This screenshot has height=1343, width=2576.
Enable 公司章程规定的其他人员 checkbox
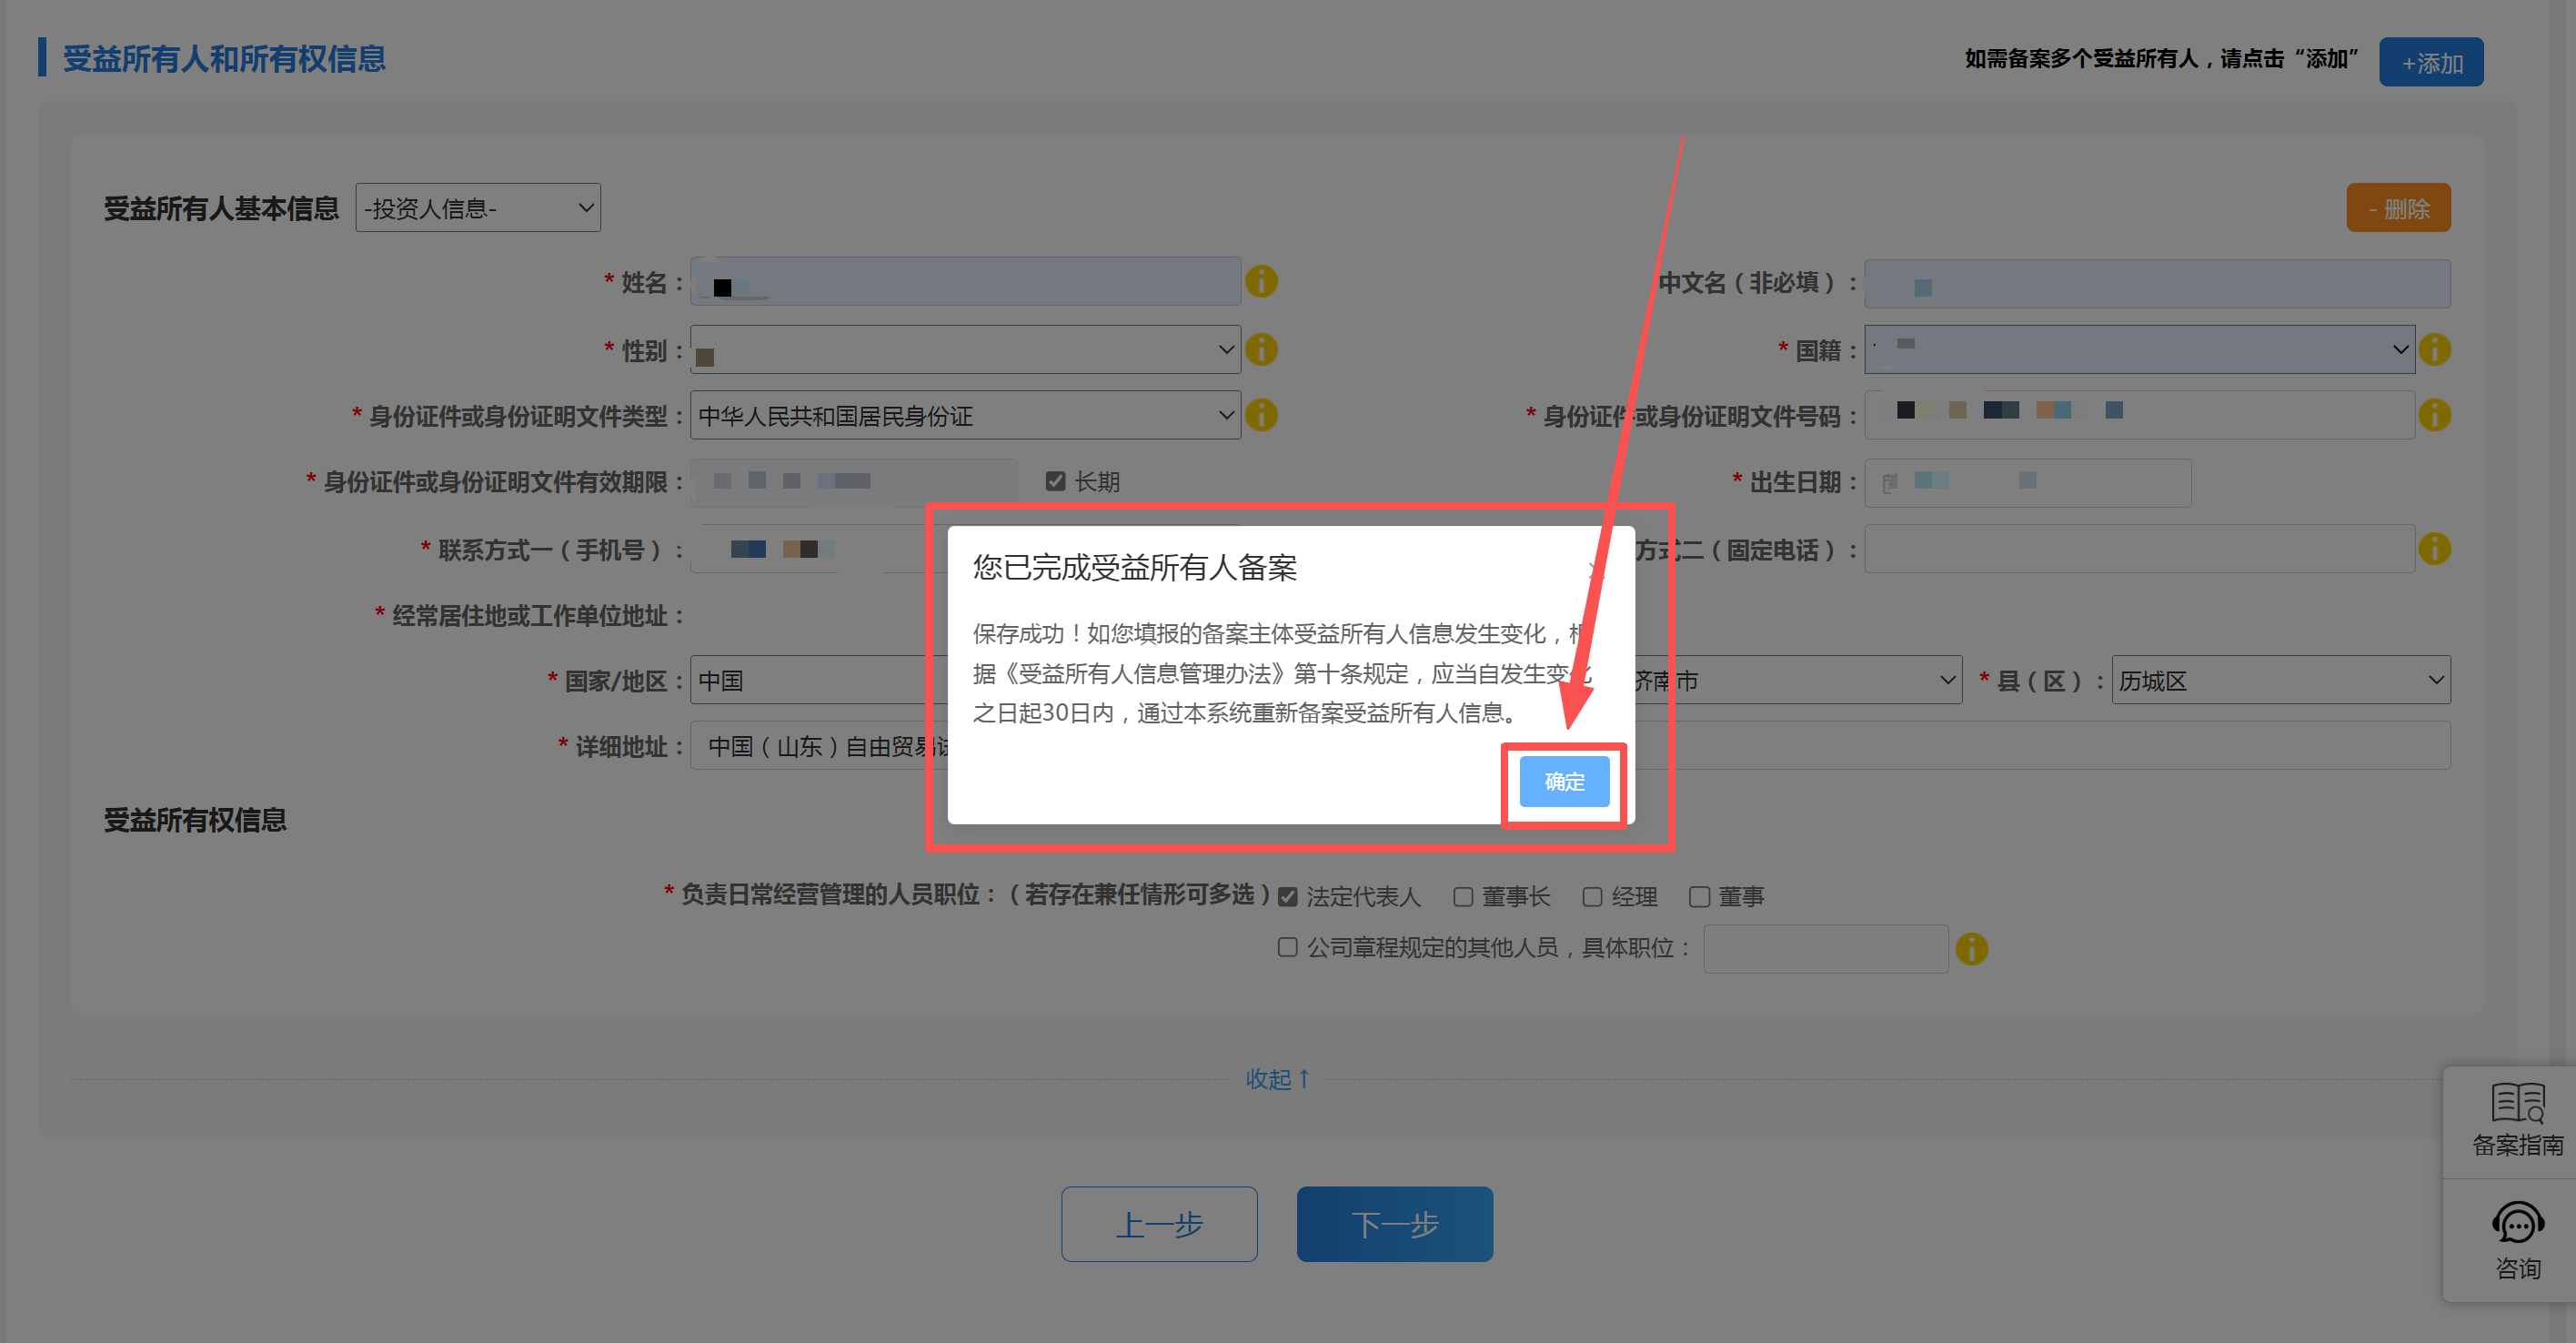[1288, 947]
